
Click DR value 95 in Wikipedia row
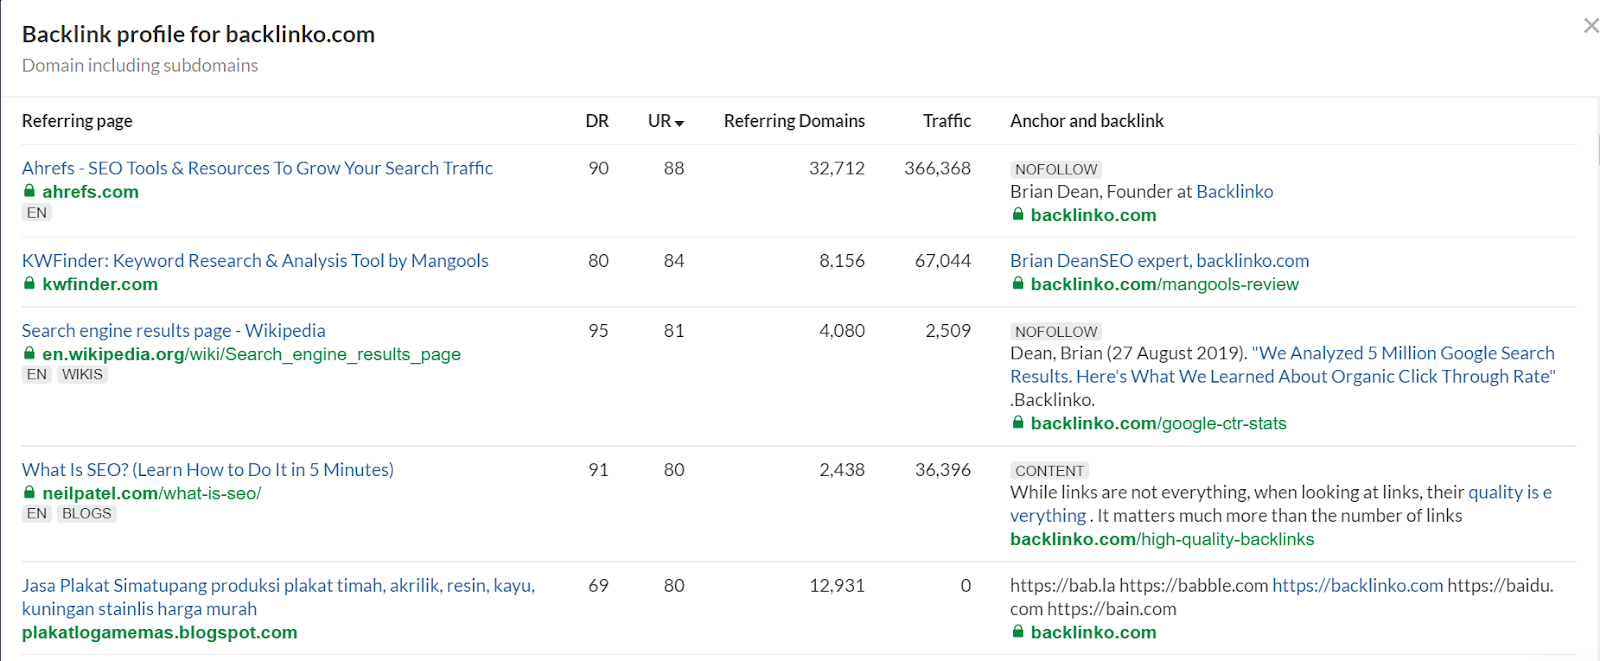[598, 331]
